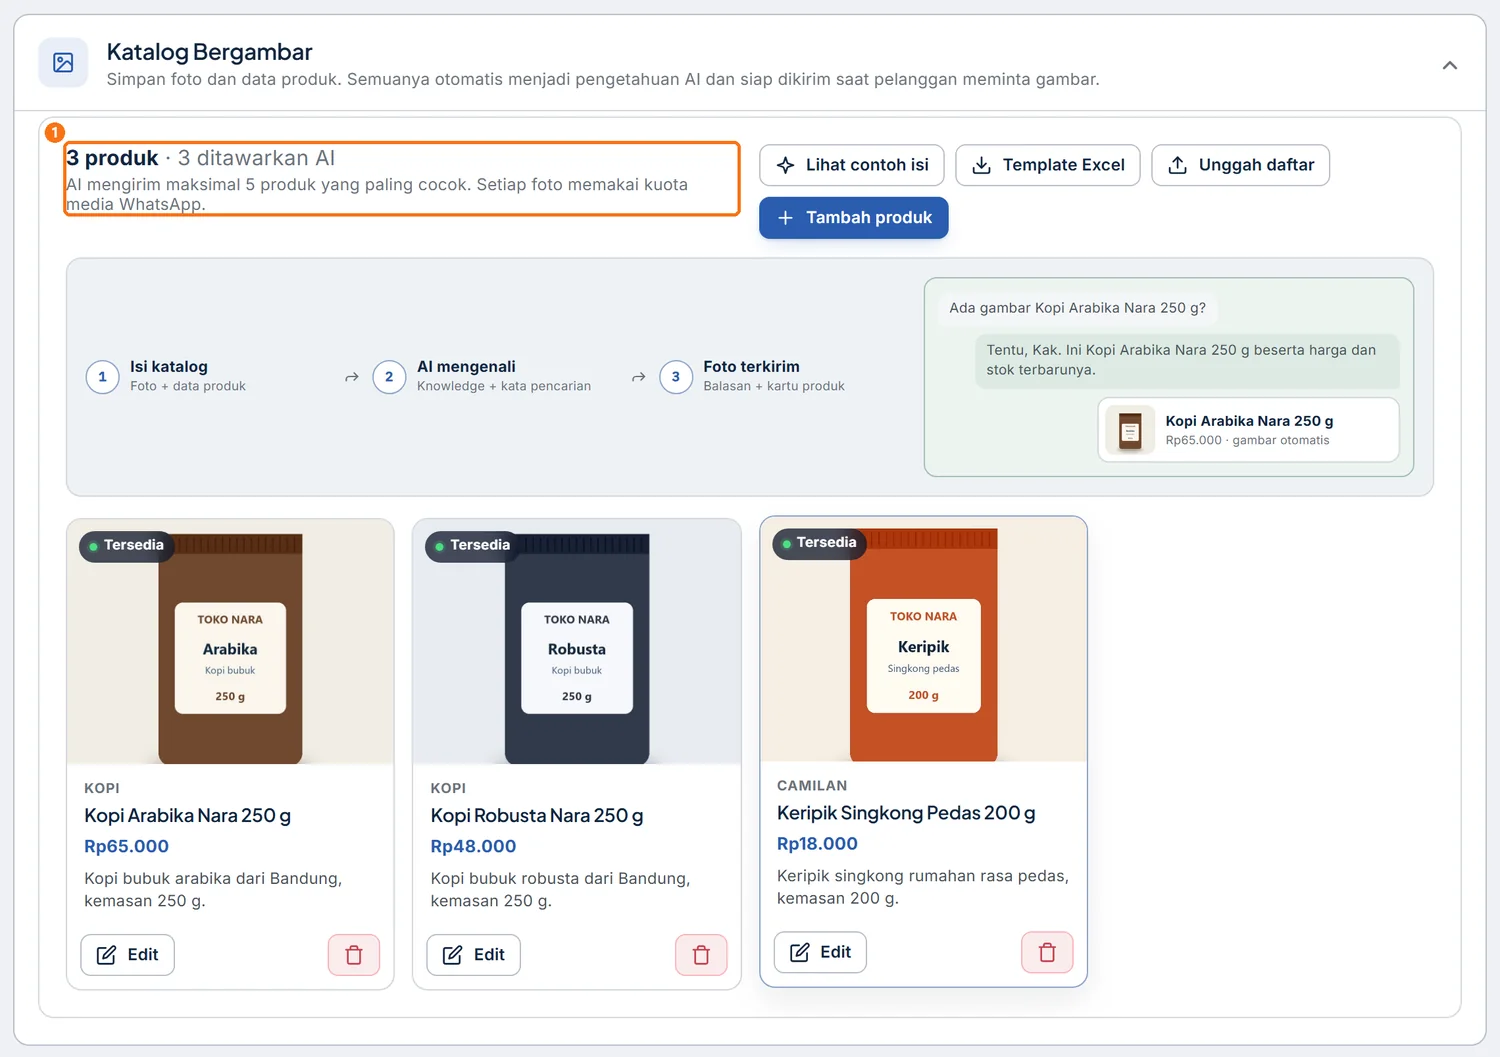The height and width of the screenshot is (1057, 1500).
Task: Click description 'Keripik singkong rumahan rasa pedas'
Action: point(923,876)
